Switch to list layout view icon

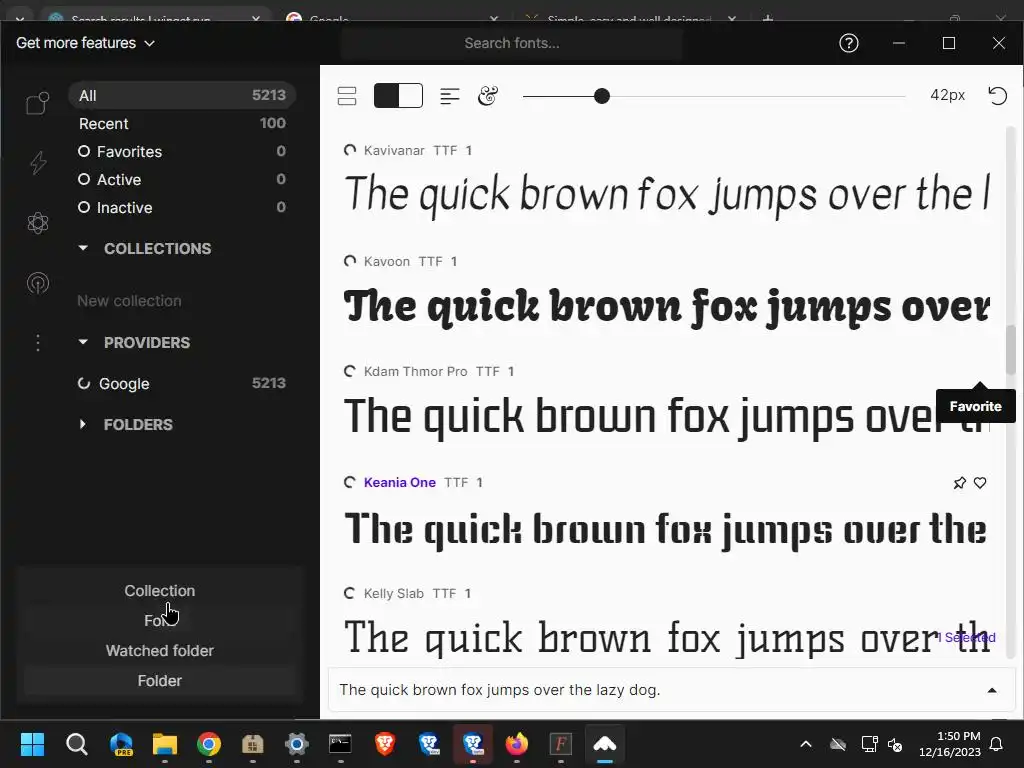[x=347, y=96]
